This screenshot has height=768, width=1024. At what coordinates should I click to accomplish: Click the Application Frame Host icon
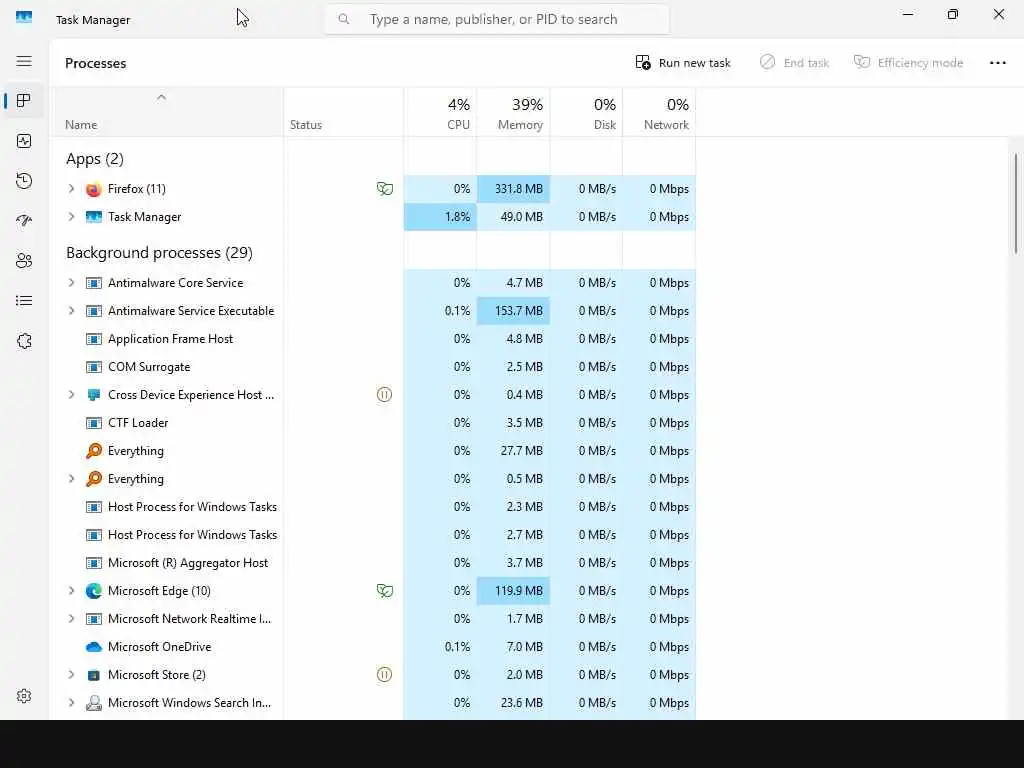(93, 339)
